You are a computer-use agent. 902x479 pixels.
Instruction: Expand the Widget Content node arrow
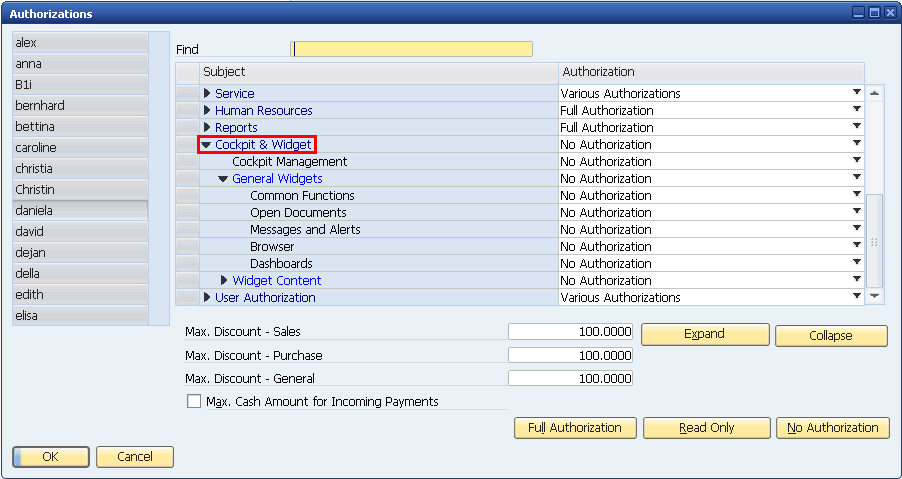click(225, 281)
